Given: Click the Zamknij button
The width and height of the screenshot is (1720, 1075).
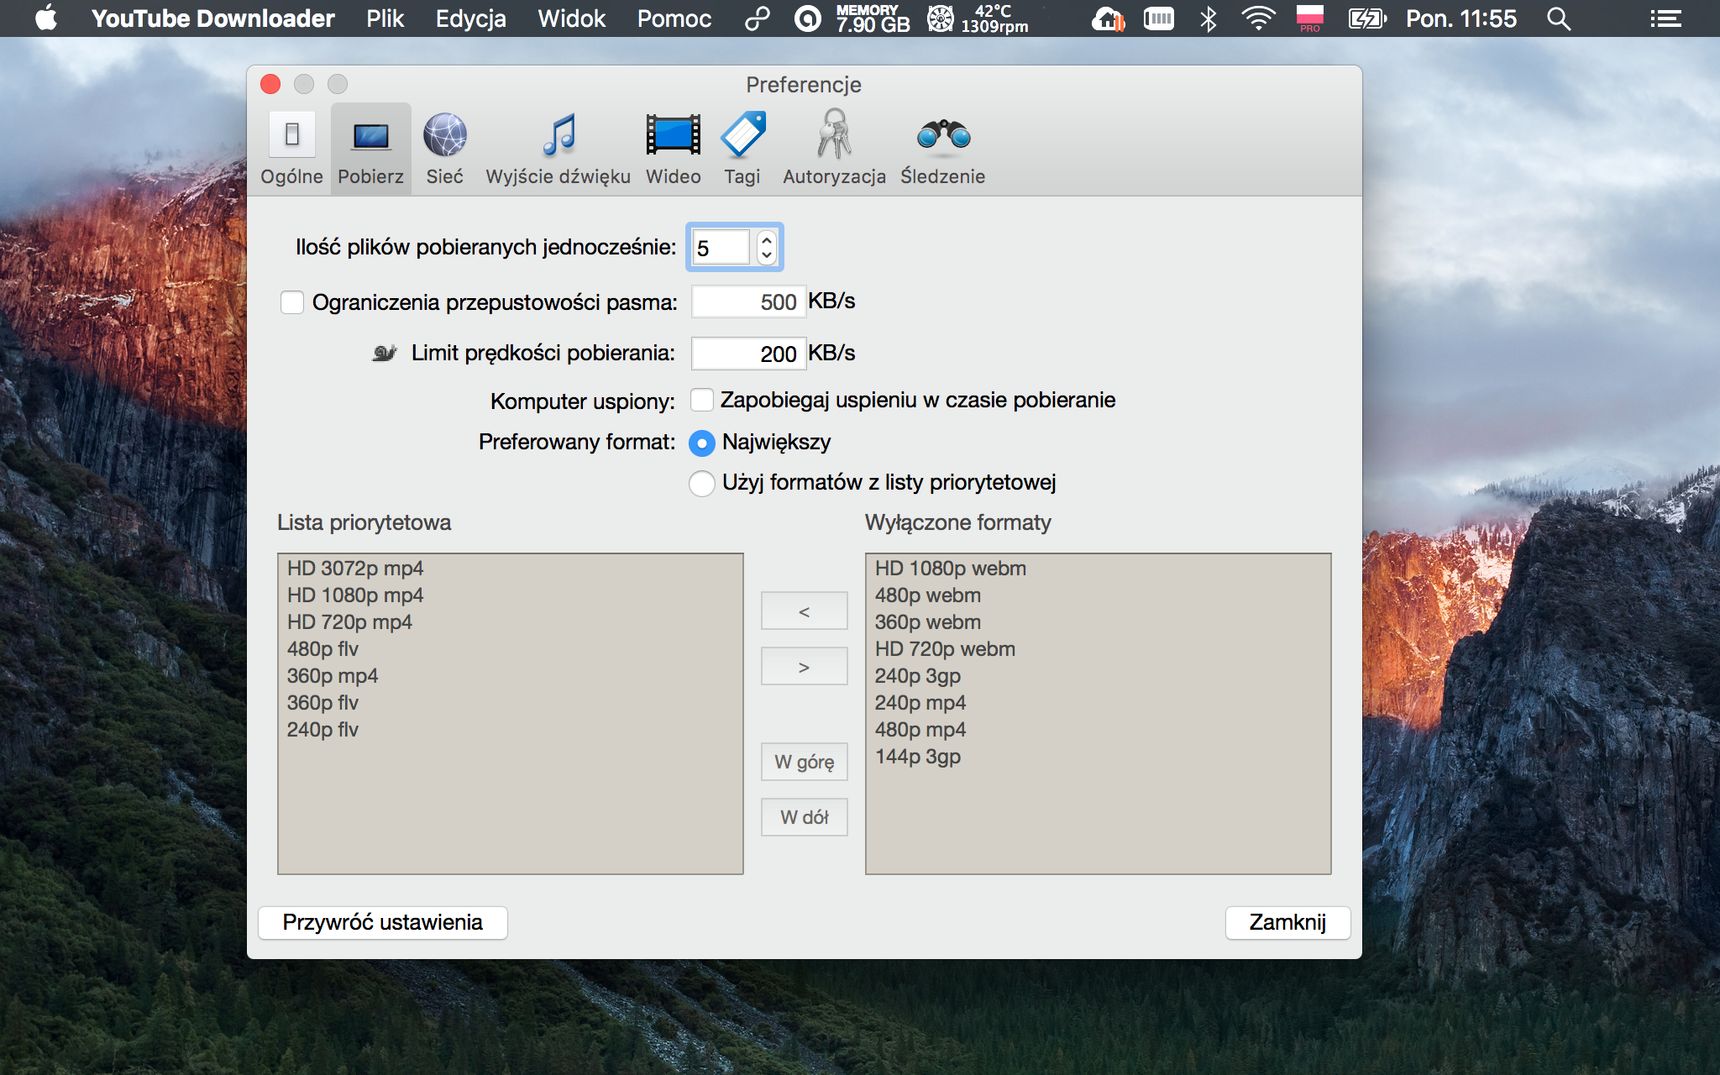Looking at the screenshot, I should 1288,922.
